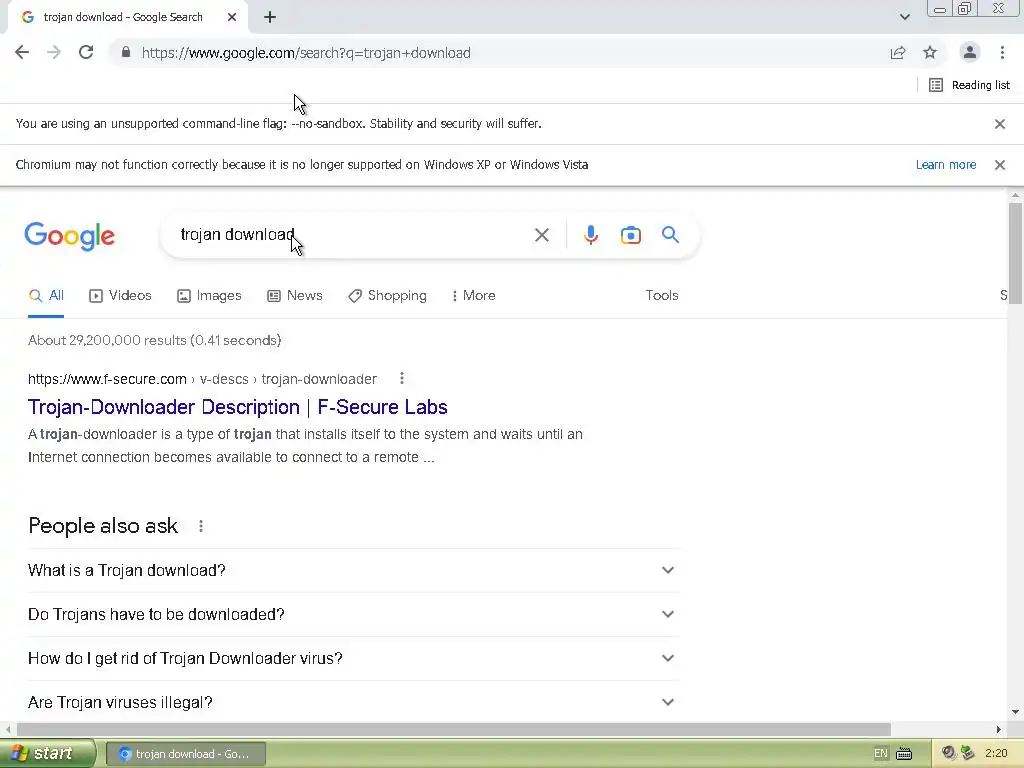
Task: Switch to Images results tab
Action: pyautogui.click(x=209, y=296)
